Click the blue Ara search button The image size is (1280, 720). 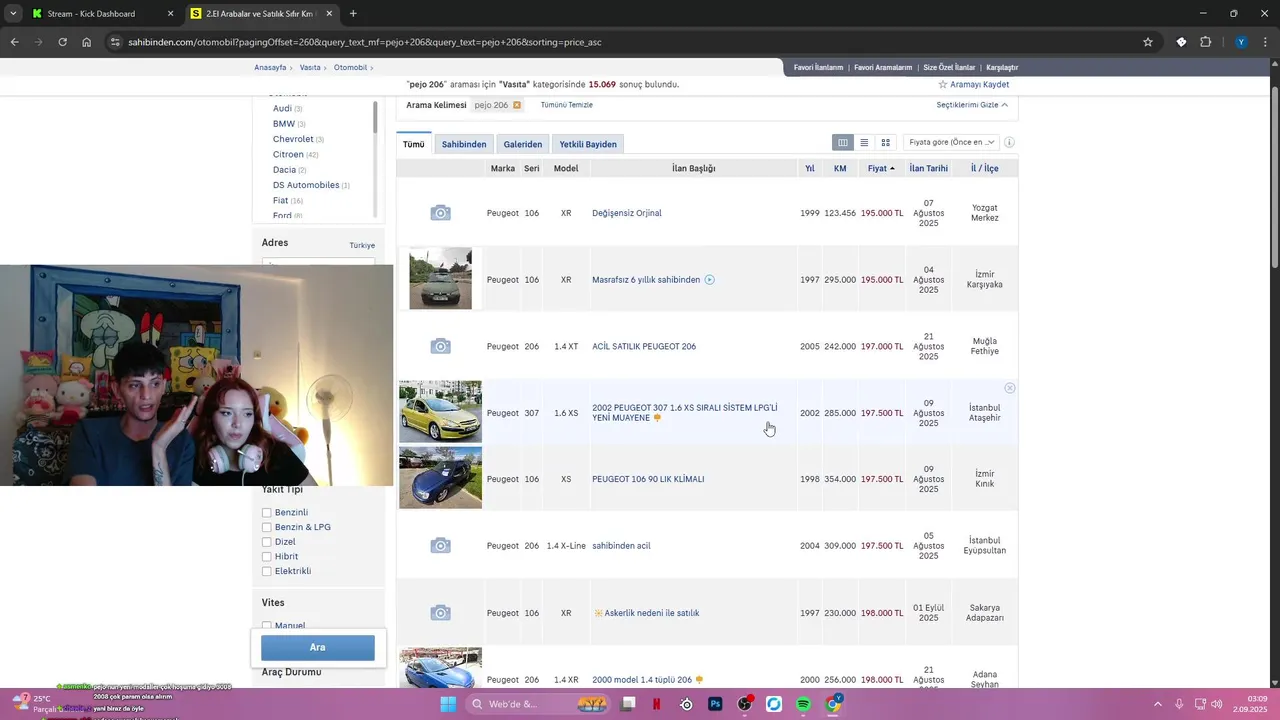pyautogui.click(x=318, y=648)
